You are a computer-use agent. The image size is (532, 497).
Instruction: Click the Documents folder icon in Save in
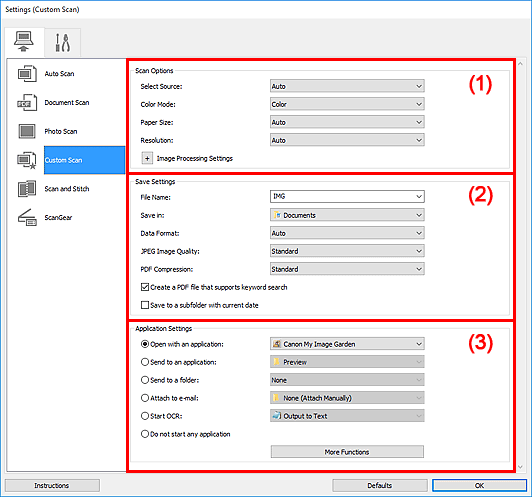click(x=277, y=215)
